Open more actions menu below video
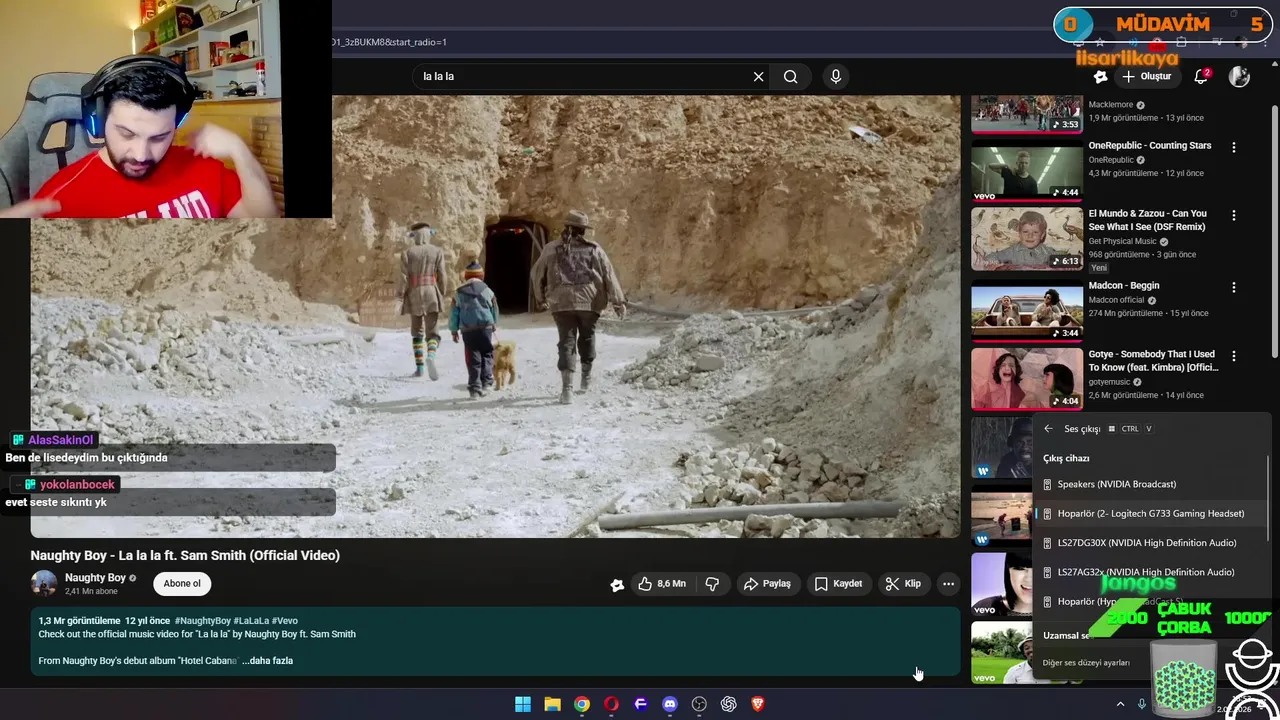This screenshot has width=1280, height=720. click(x=948, y=584)
